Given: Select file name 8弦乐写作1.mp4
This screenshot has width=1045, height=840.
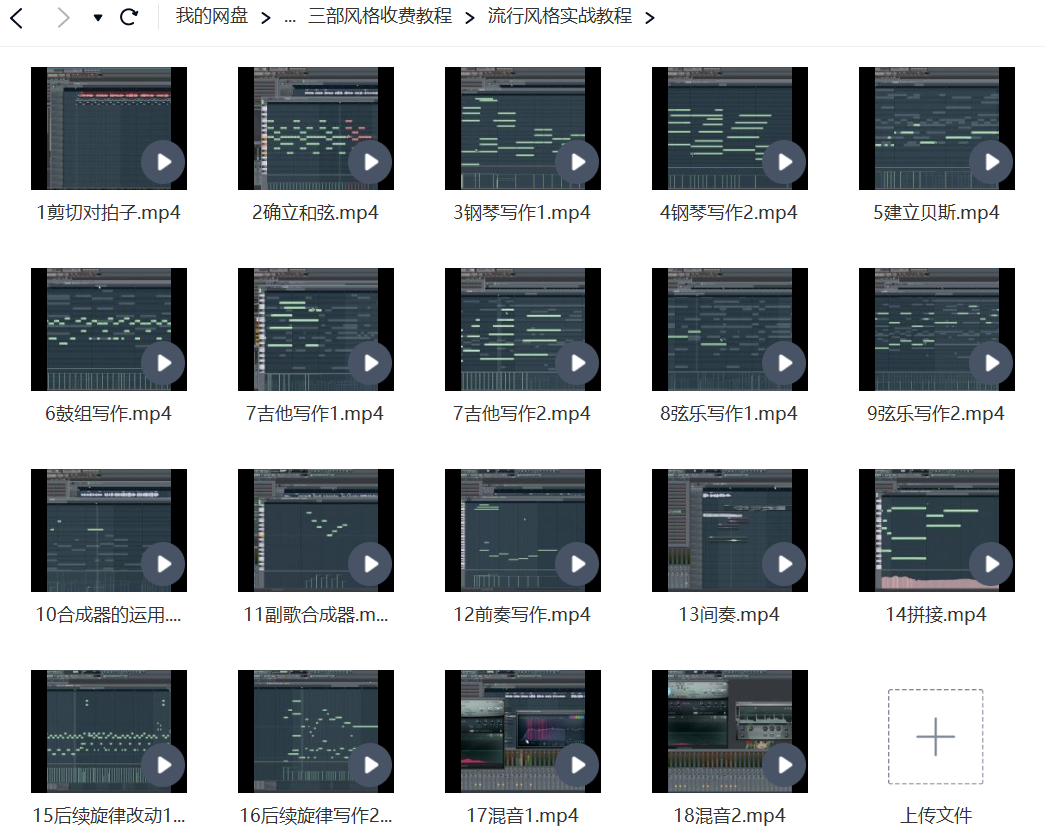Looking at the screenshot, I should tap(729, 414).
